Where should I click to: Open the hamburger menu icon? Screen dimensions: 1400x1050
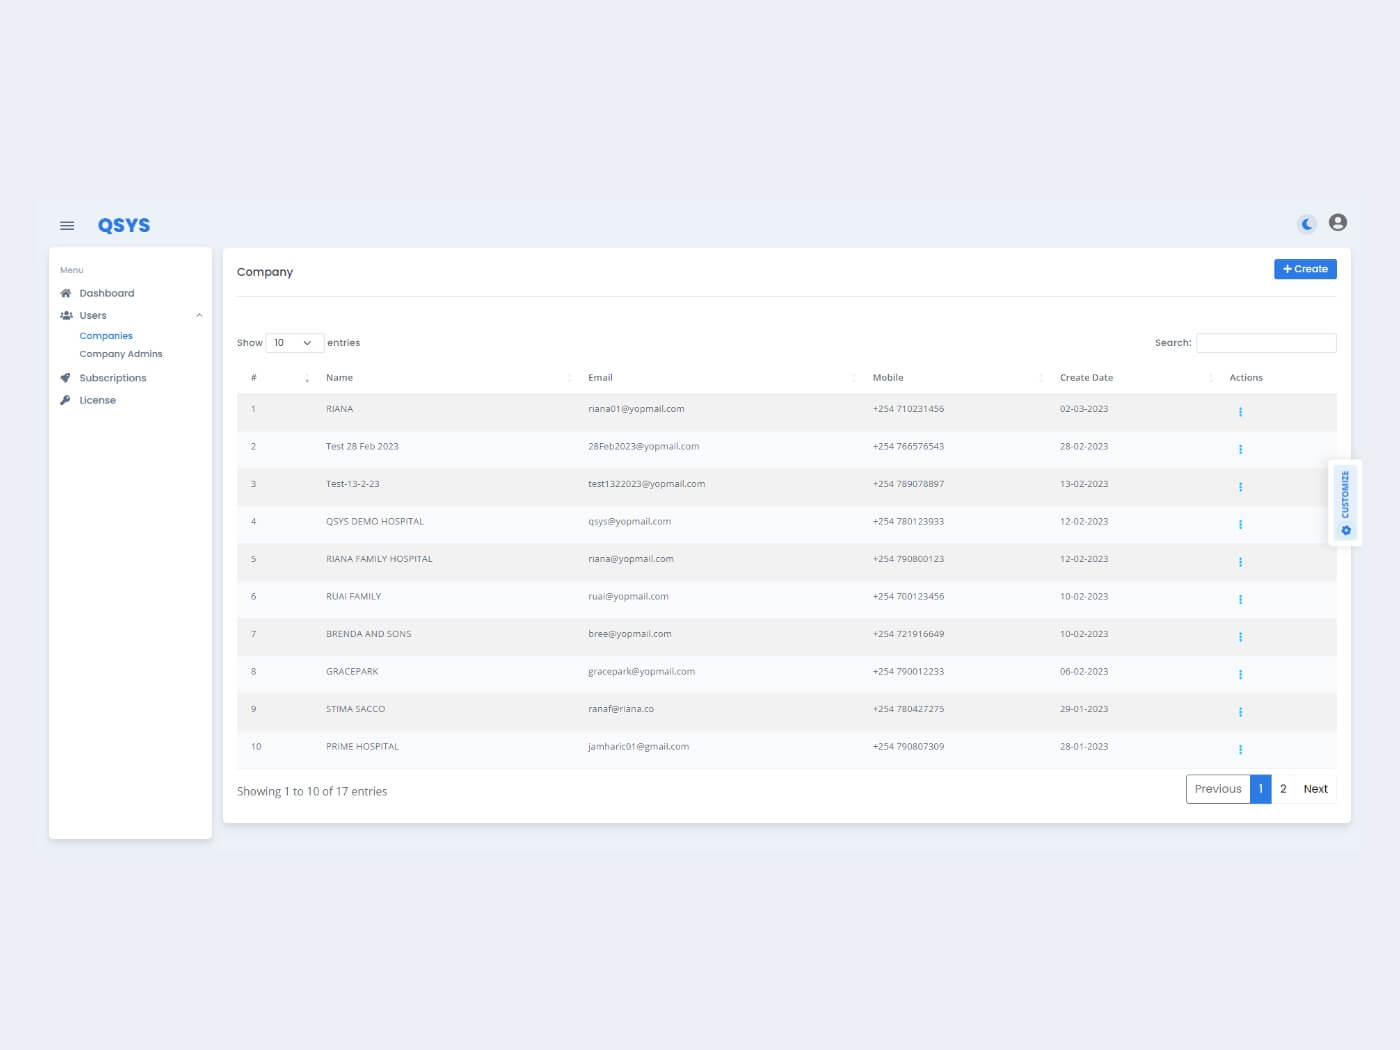[x=67, y=226]
